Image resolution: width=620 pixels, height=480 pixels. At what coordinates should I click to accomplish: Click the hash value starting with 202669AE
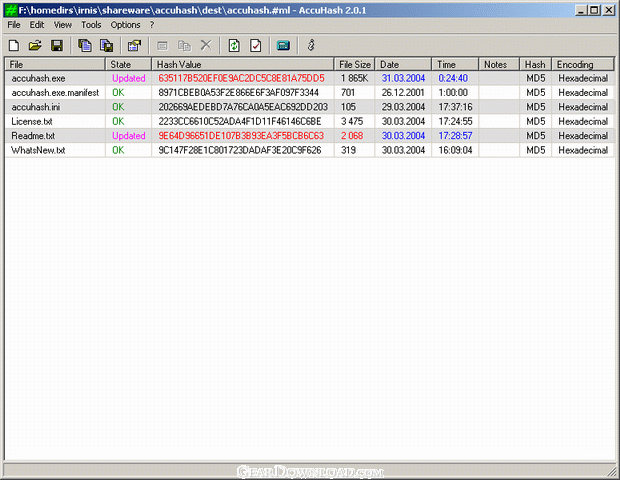click(x=243, y=107)
